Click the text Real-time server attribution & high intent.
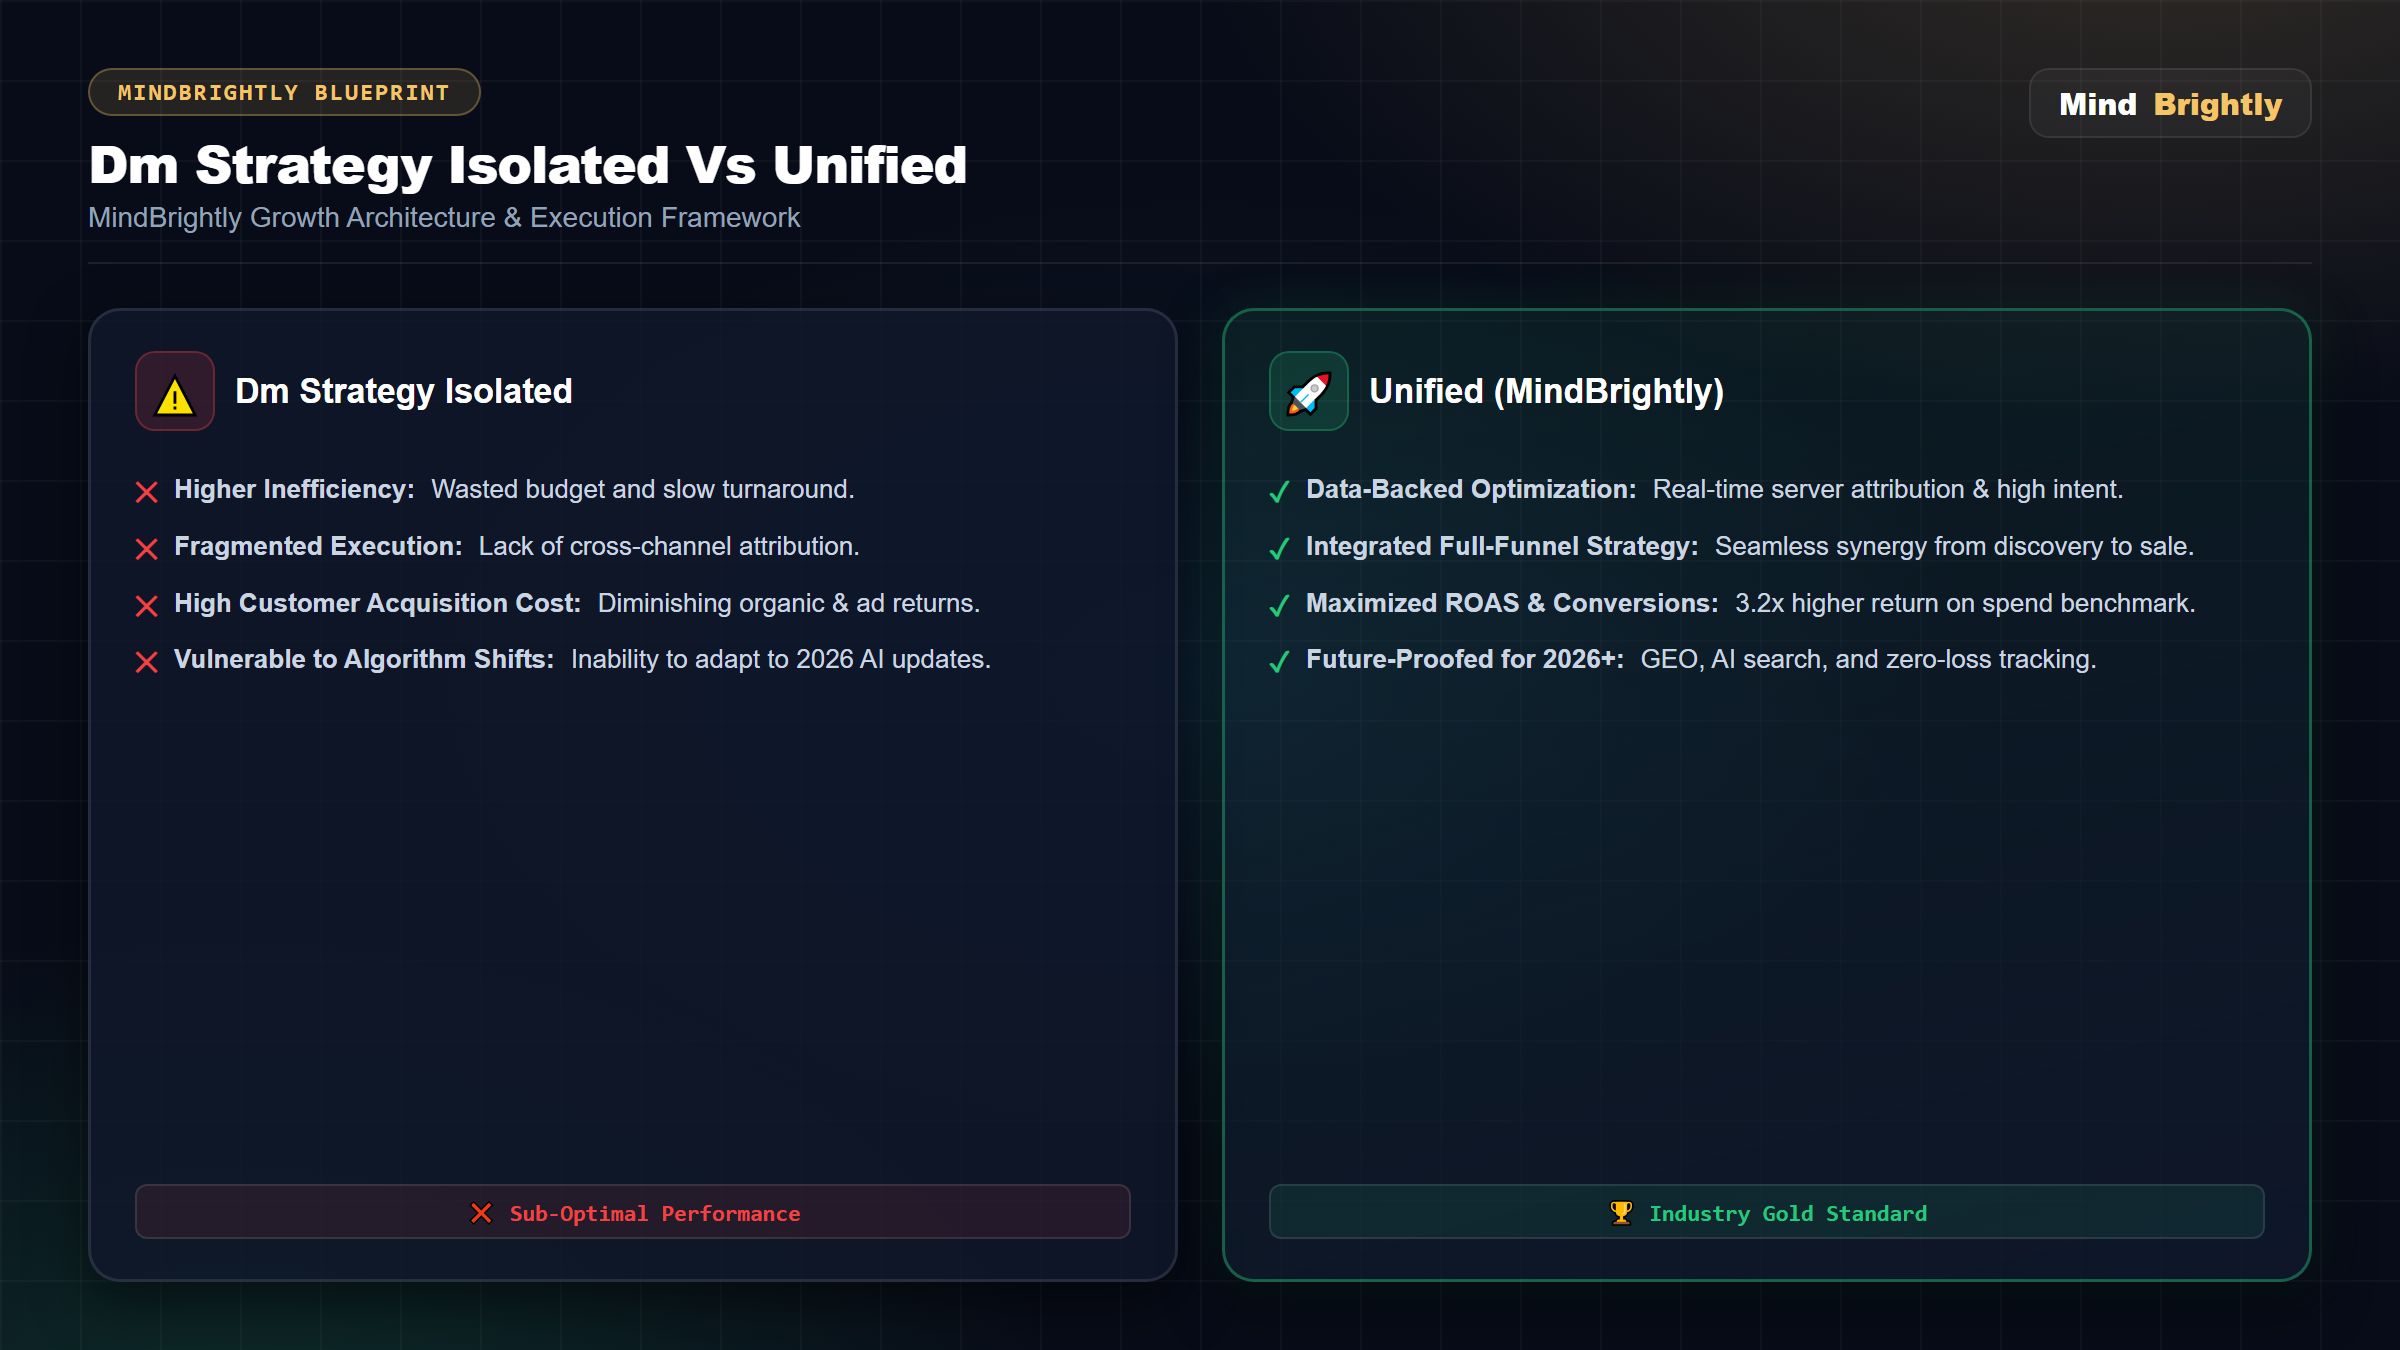 [1888, 489]
